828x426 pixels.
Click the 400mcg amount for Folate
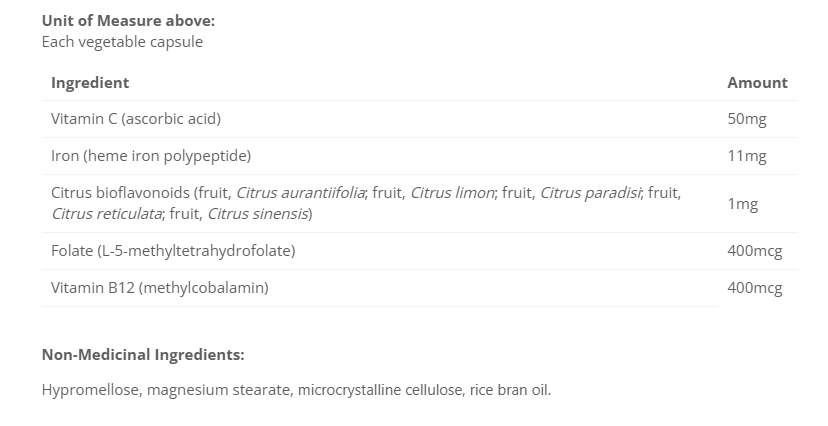pyautogui.click(x=755, y=251)
